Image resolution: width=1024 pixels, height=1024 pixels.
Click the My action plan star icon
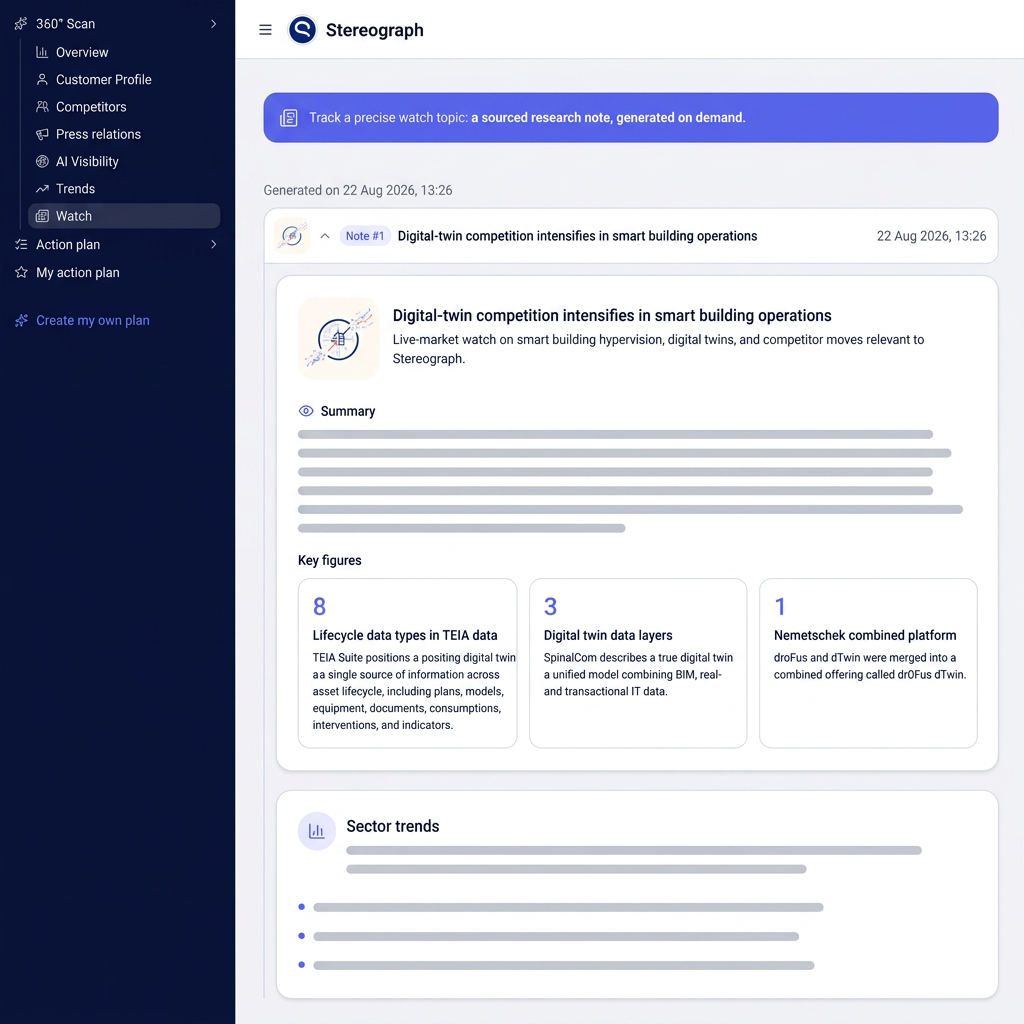21,272
